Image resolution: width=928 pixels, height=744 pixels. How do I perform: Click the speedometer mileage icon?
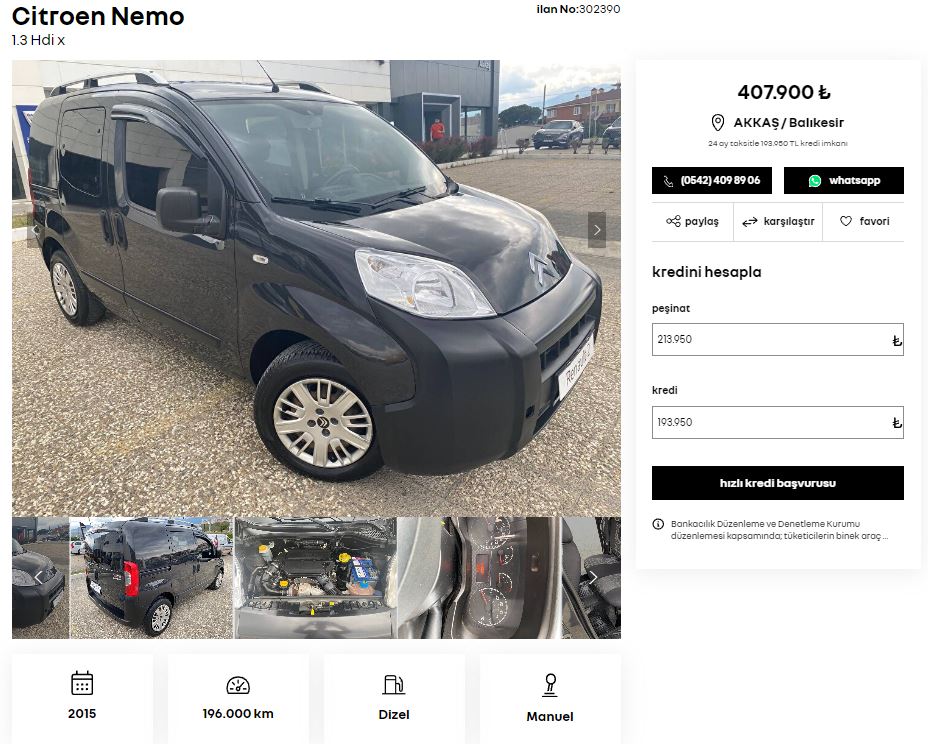238,685
